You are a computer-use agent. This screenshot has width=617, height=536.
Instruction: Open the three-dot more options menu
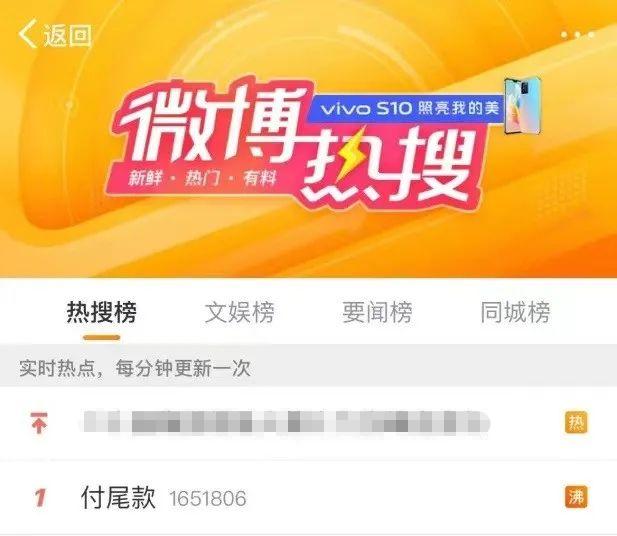click(577, 35)
